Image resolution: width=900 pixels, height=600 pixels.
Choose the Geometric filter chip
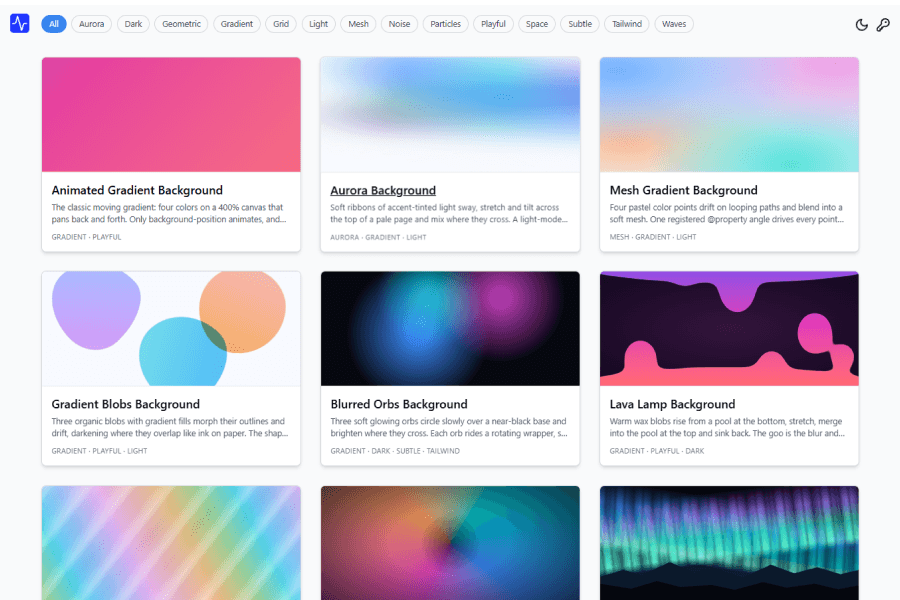coord(181,24)
